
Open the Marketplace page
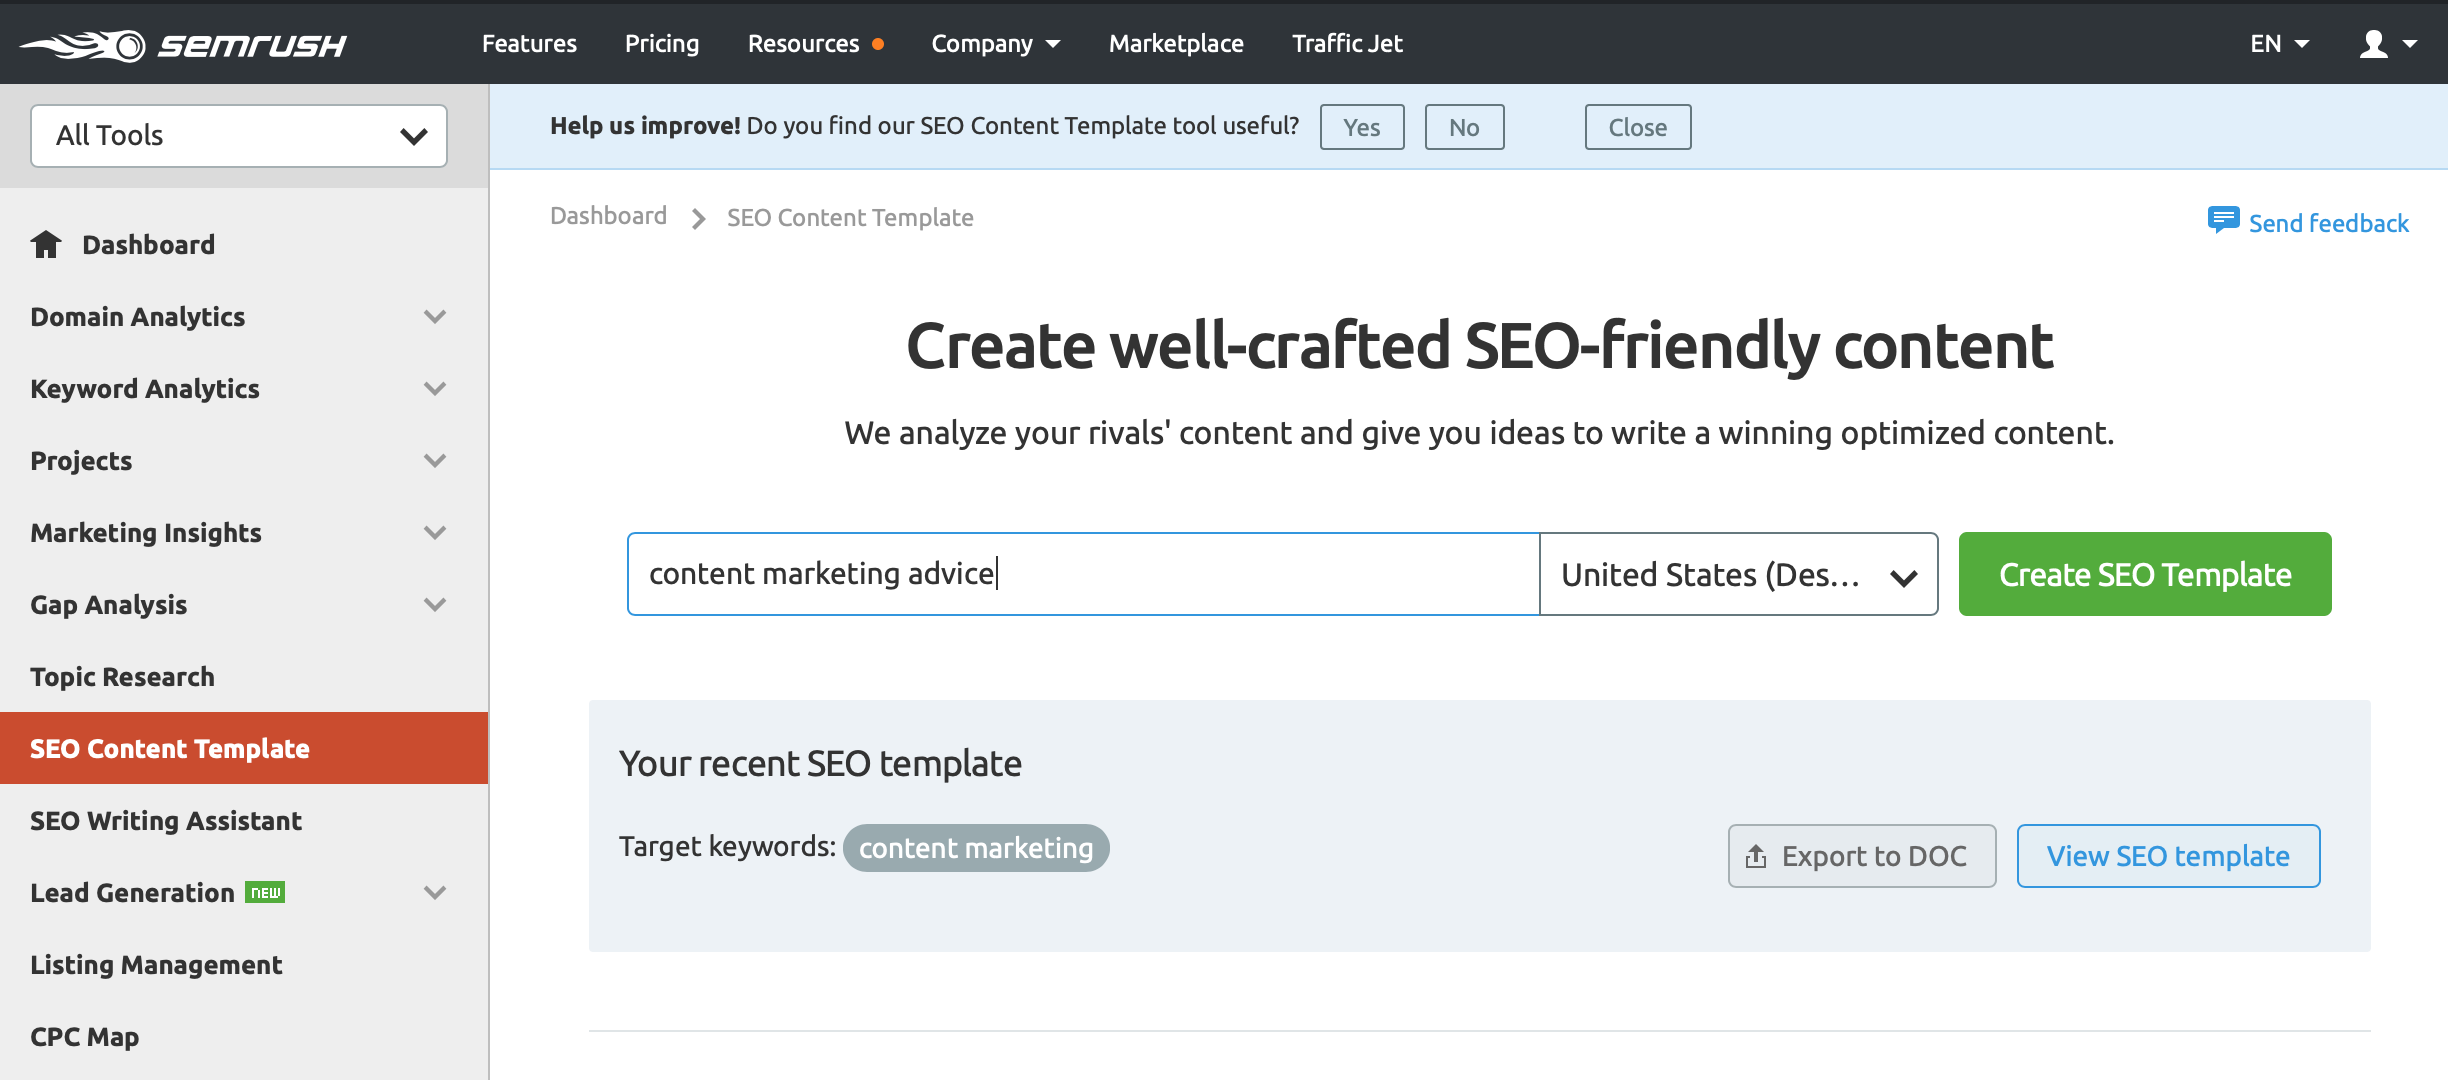point(1176,43)
